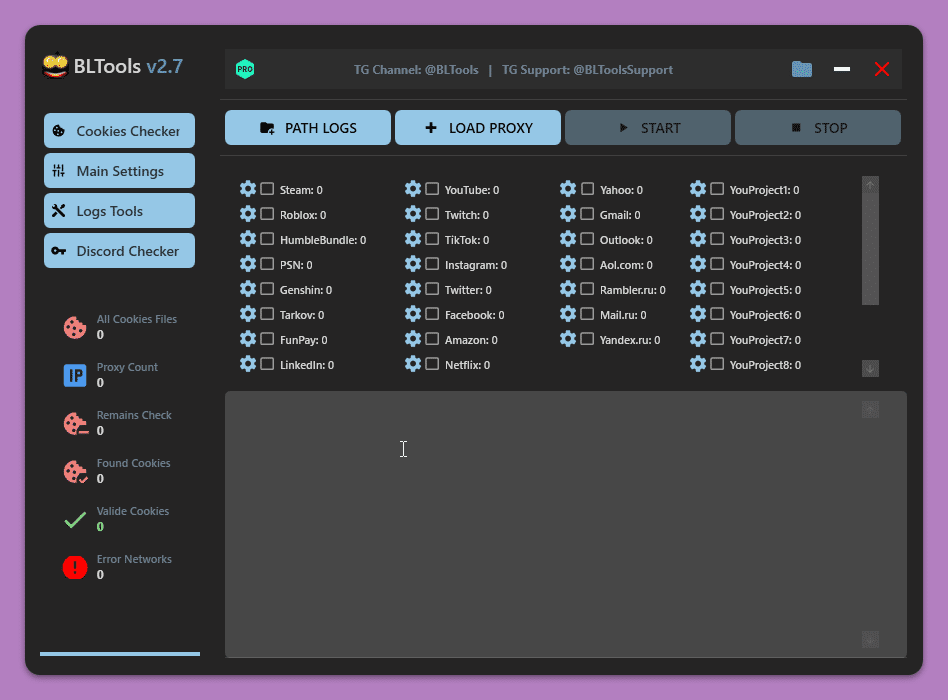Toggle the YouProject5 checkbox
Screen dimensions: 948x700
717,289
